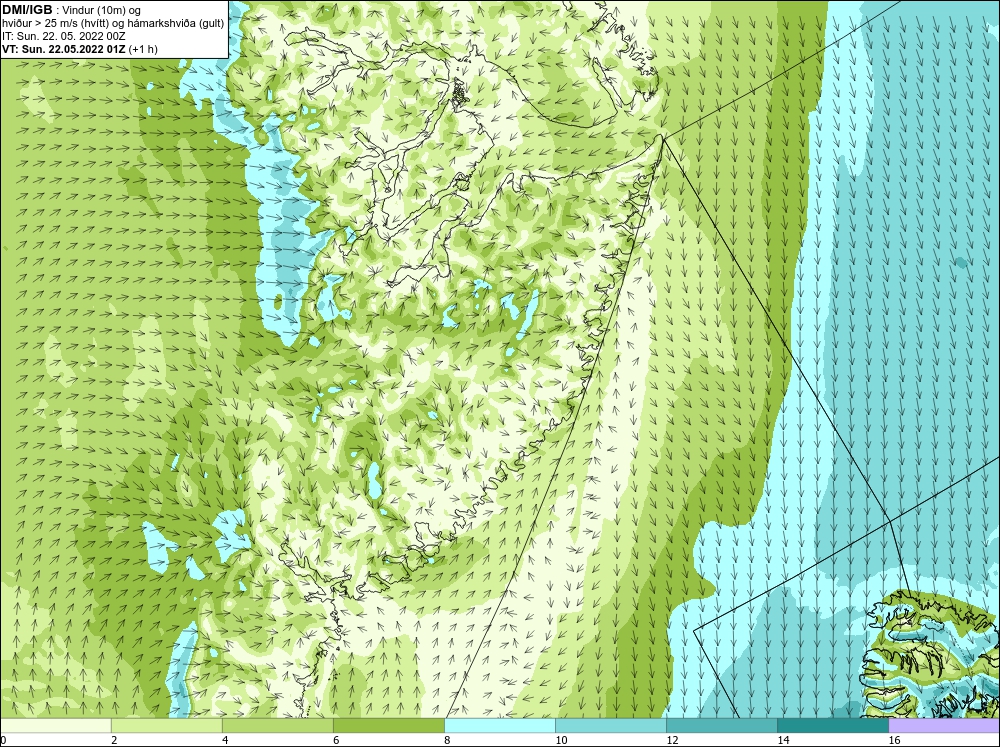Click the 6–8 m/s dark green swatch
Screen dimensions: 1000x747
click(389, 725)
